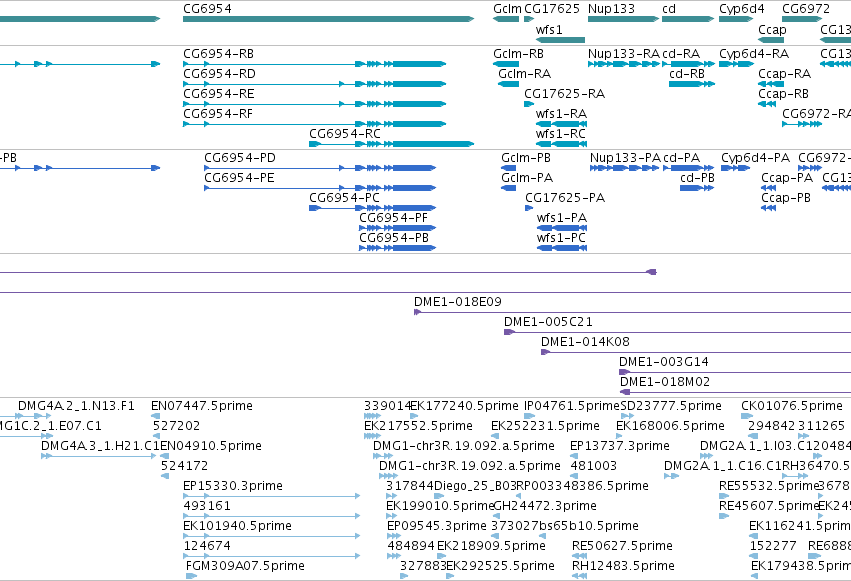Click protein label CG6954-PC

coord(345,198)
